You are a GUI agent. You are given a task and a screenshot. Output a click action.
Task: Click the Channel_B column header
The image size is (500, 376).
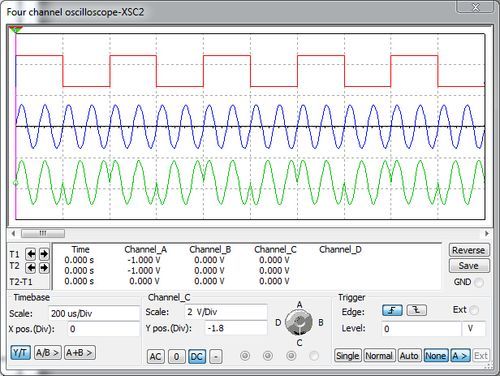[x=210, y=249]
